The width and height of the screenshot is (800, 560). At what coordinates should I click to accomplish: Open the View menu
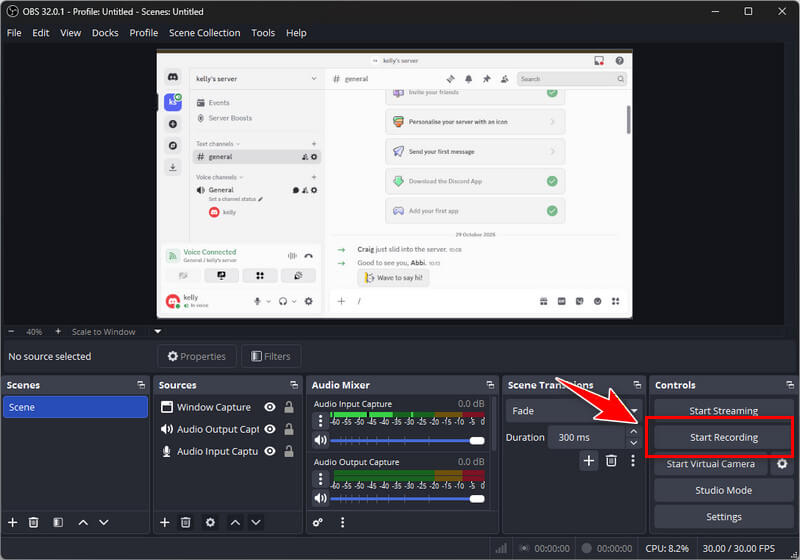pyautogui.click(x=70, y=33)
